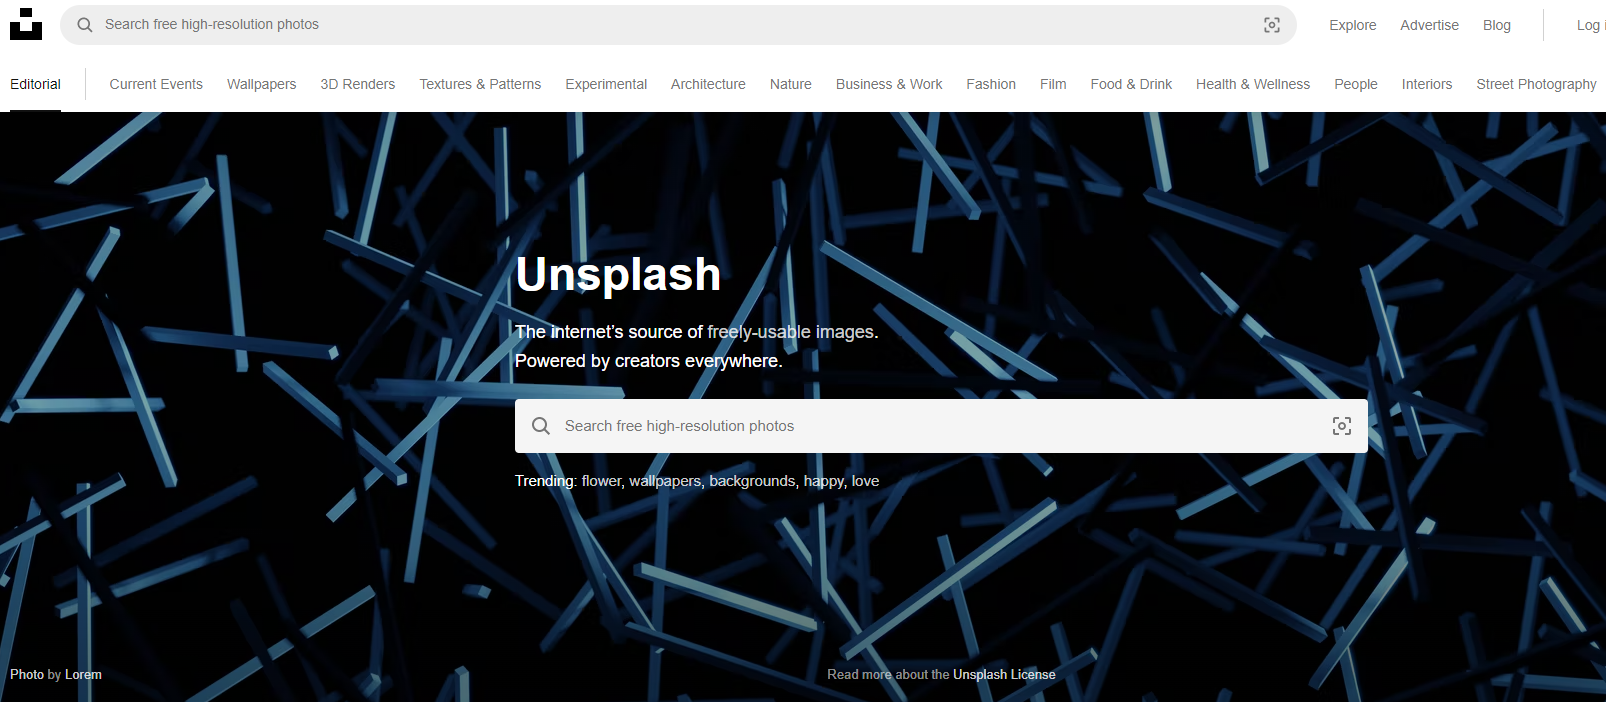The height and width of the screenshot is (702, 1606).
Task: Select the Nature category
Action: pos(791,84)
